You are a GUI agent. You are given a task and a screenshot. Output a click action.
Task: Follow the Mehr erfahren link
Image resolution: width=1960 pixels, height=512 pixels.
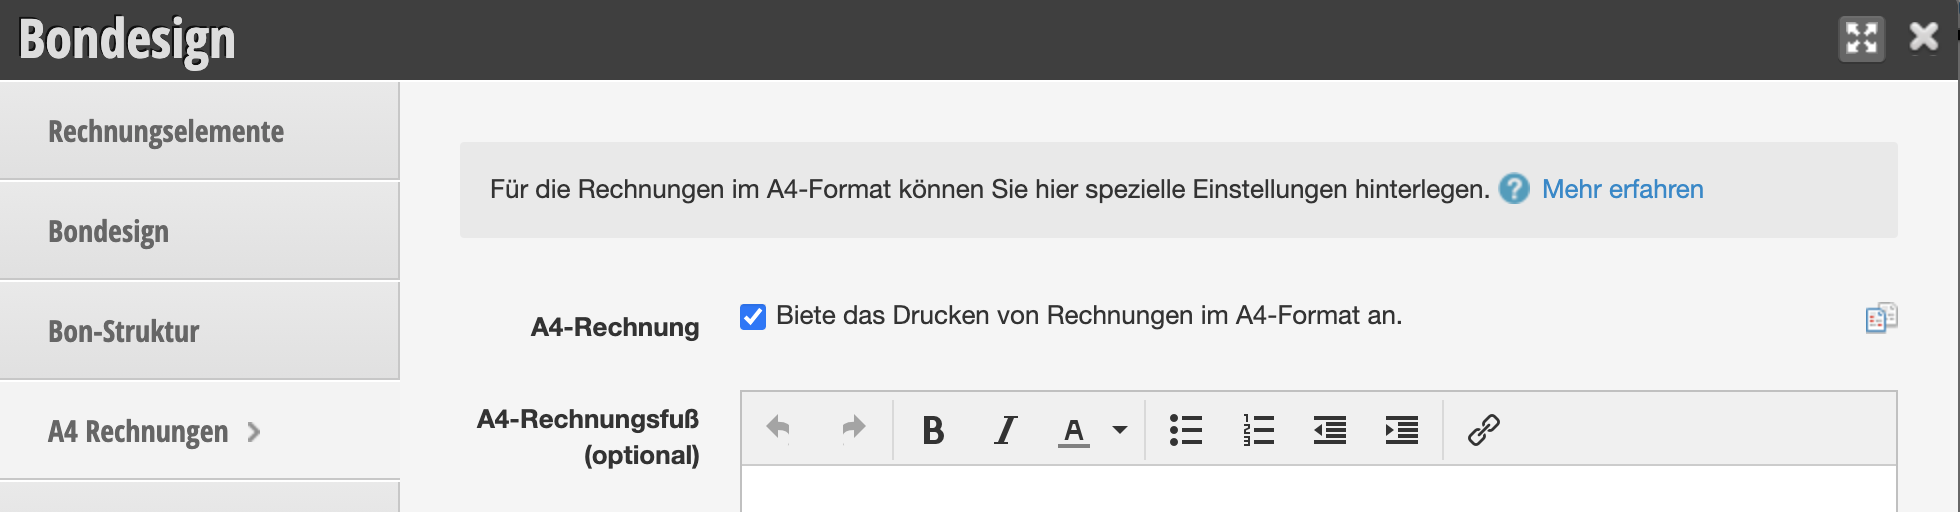pos(1622,189)
